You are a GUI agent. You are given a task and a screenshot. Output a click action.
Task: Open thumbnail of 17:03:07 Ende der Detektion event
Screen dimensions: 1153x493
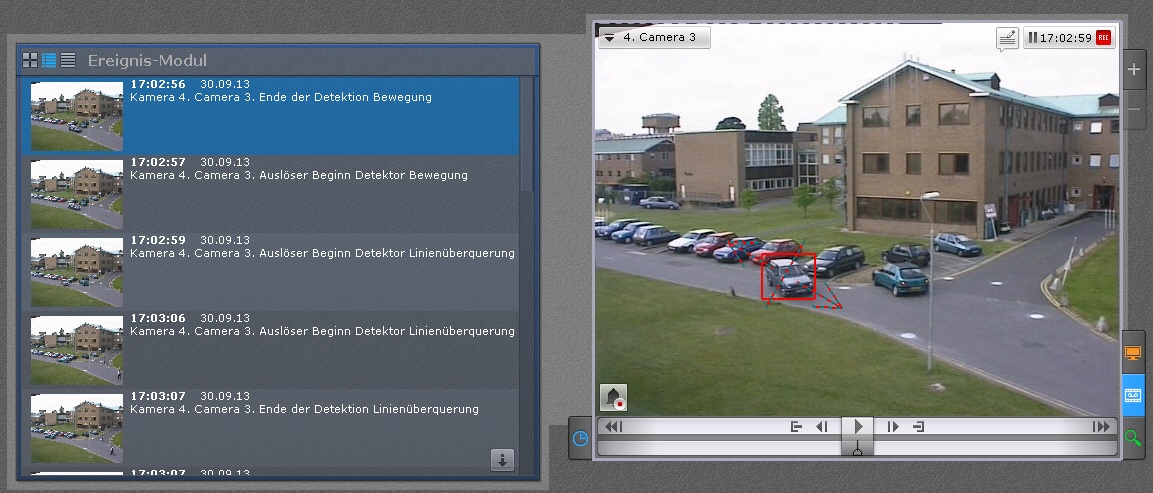[76, 428]
